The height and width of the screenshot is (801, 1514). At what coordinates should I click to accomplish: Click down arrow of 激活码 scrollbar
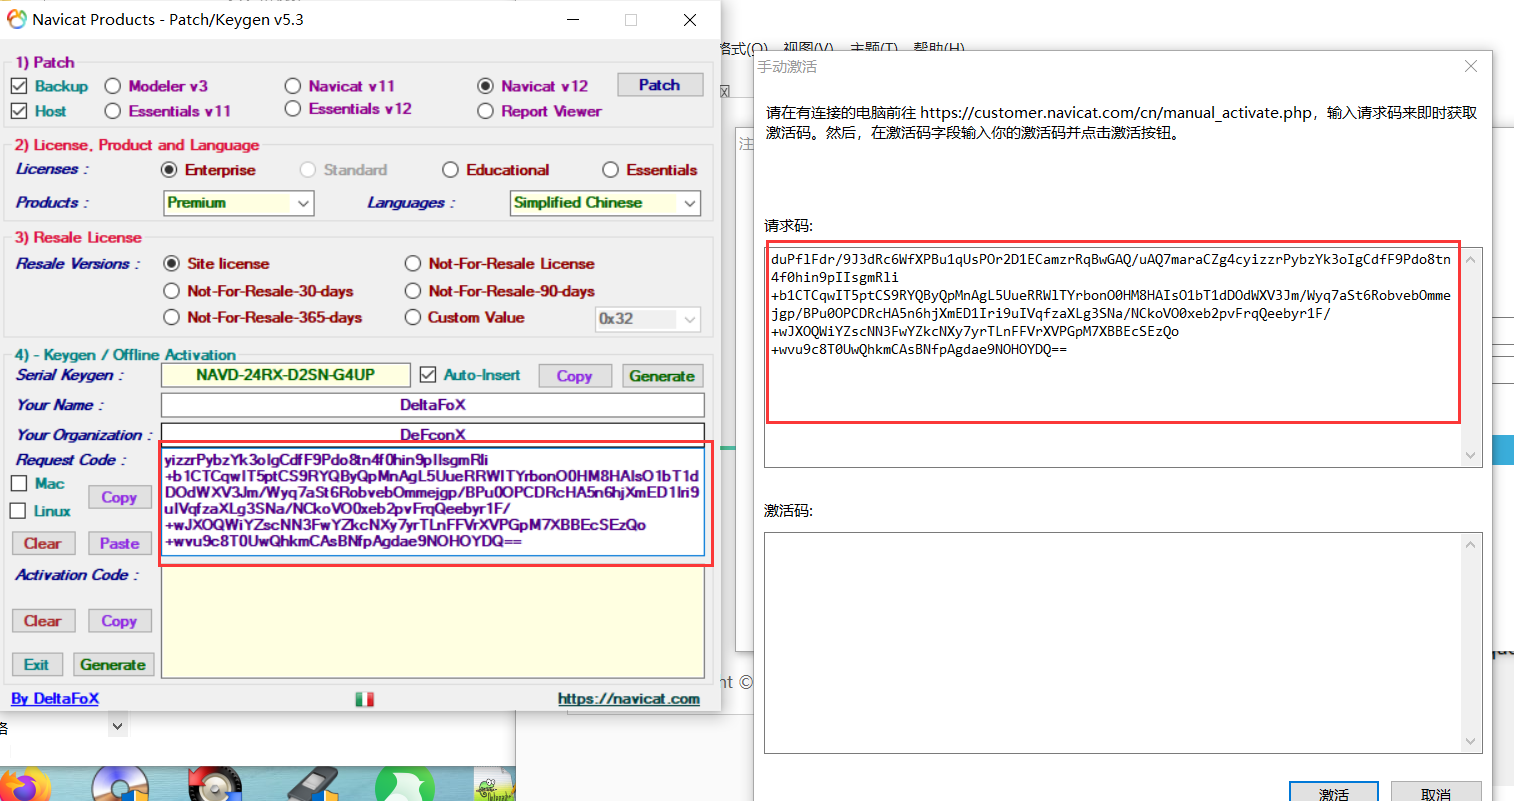coord(1470,741)
